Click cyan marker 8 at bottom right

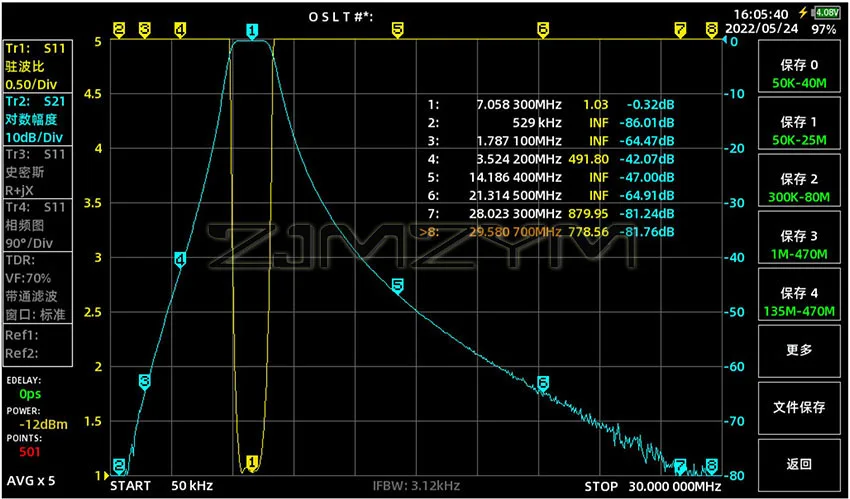tap(712, 466)
